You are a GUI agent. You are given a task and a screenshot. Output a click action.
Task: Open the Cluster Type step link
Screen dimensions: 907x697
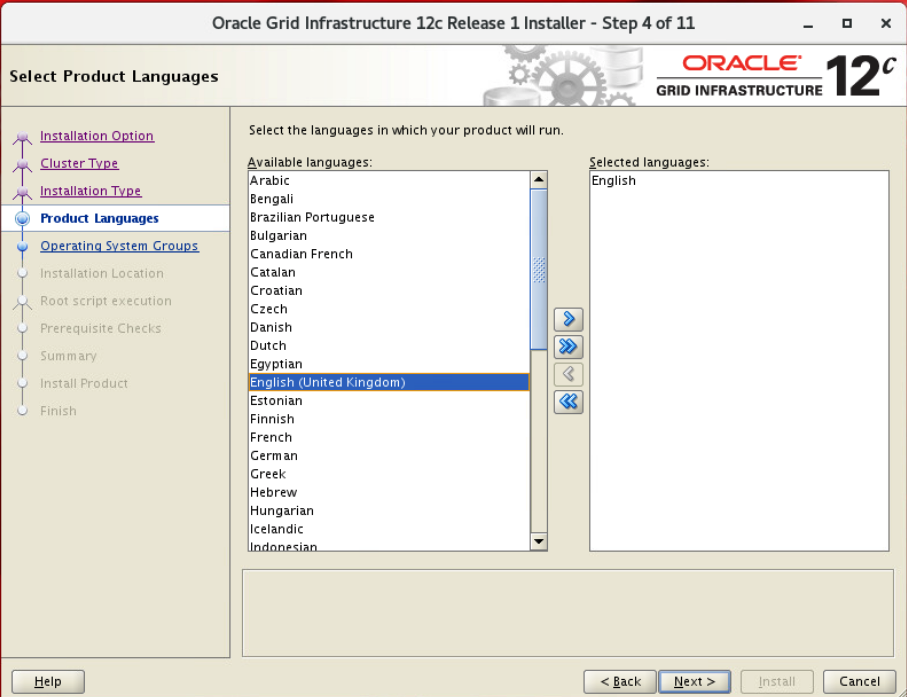79,164
